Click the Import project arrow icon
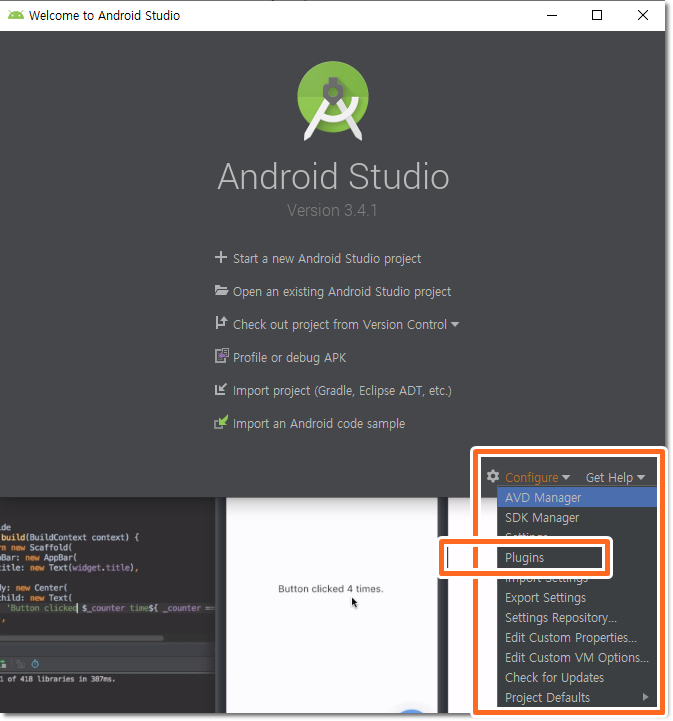This screenshot has width=673, height=721. (x=221, y=389)
